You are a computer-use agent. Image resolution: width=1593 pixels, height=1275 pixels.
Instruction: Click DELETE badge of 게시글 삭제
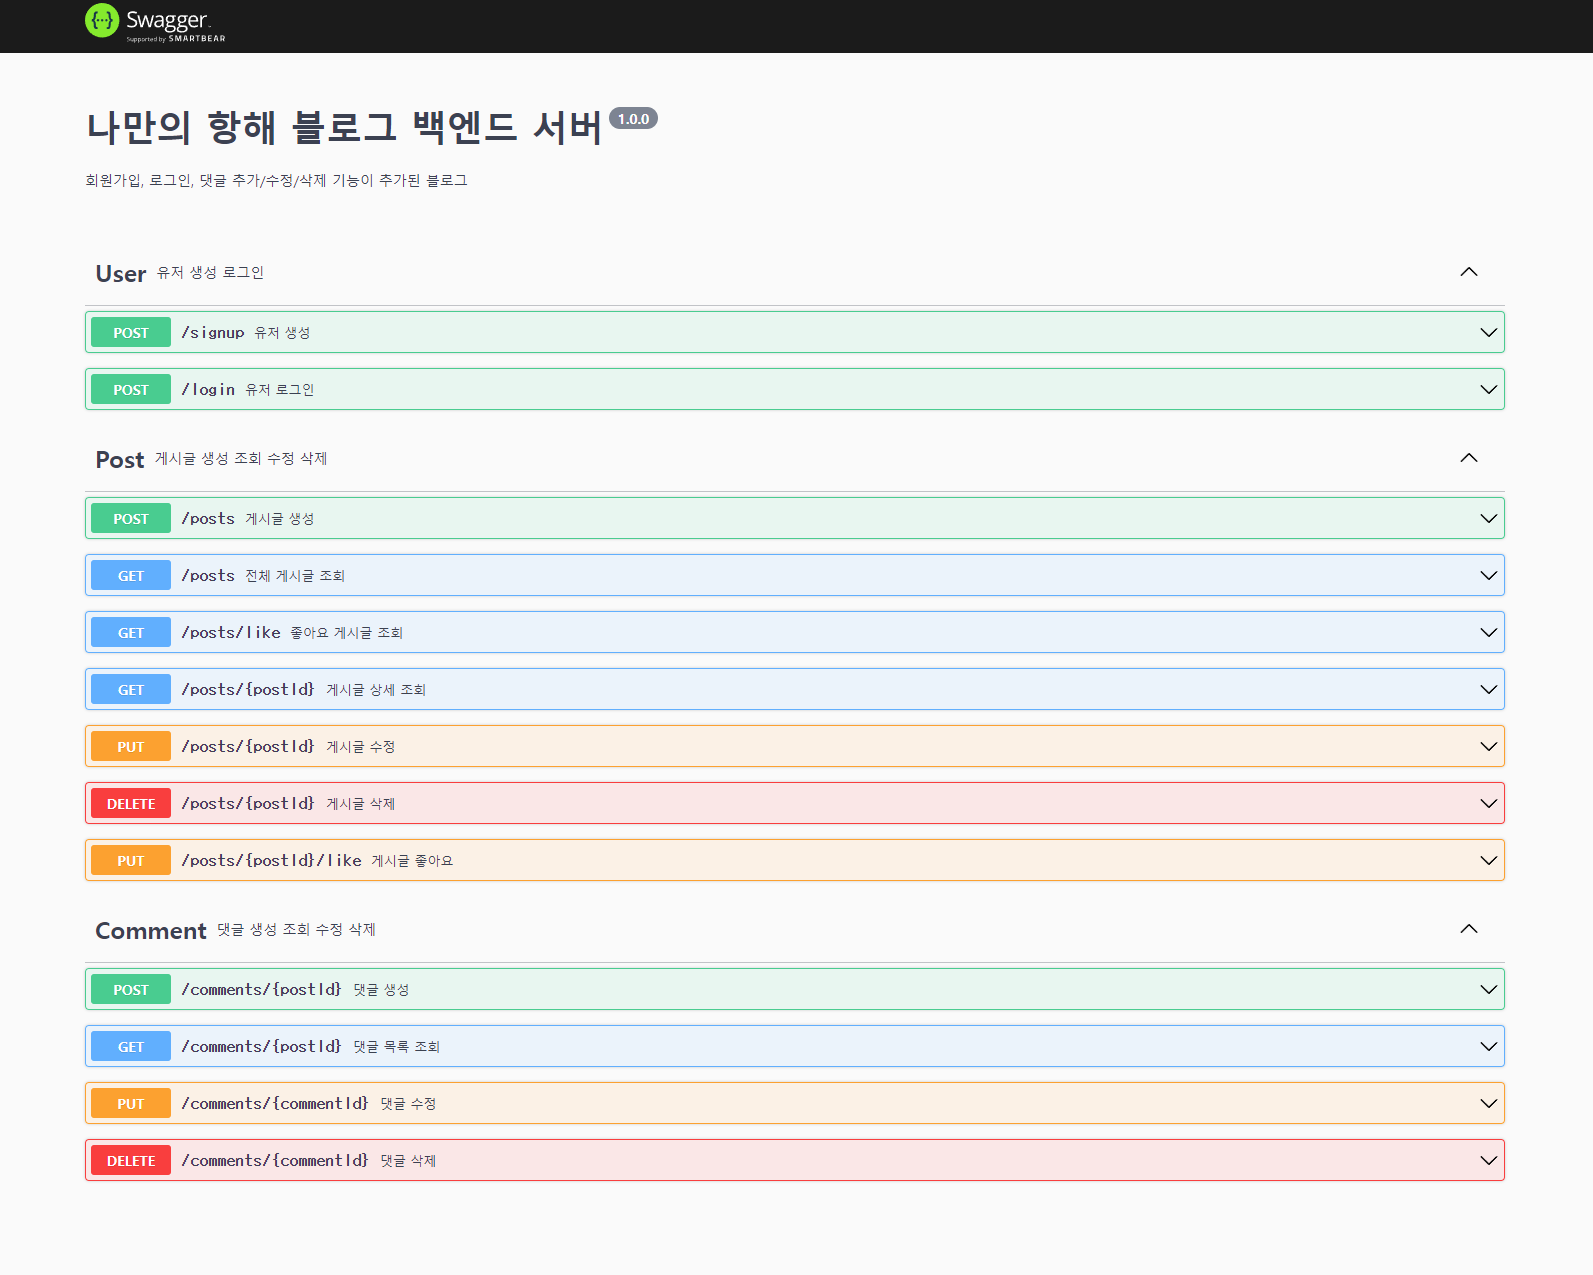tap(131, 803)
